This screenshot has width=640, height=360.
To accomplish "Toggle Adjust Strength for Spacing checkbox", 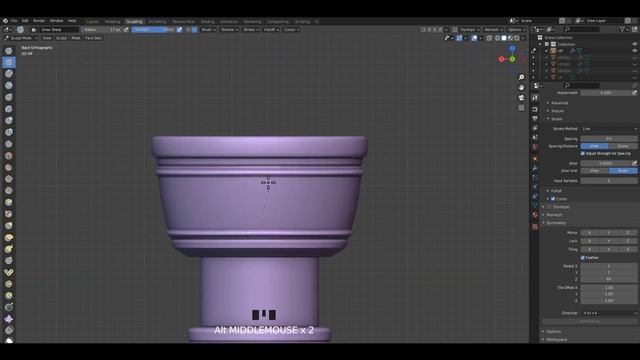I will [582, 153].
